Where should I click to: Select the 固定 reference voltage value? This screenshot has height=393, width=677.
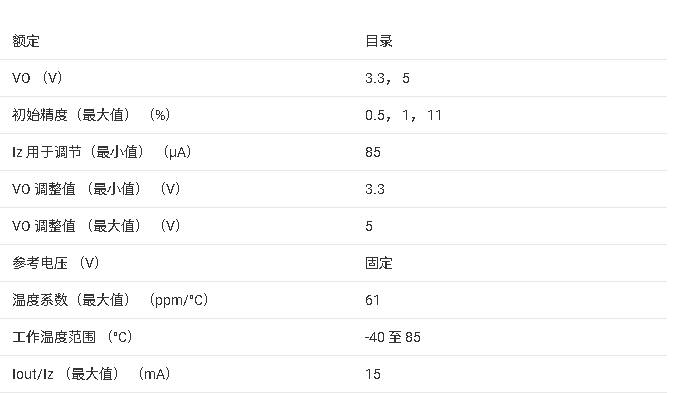click(x=379, y=263)
